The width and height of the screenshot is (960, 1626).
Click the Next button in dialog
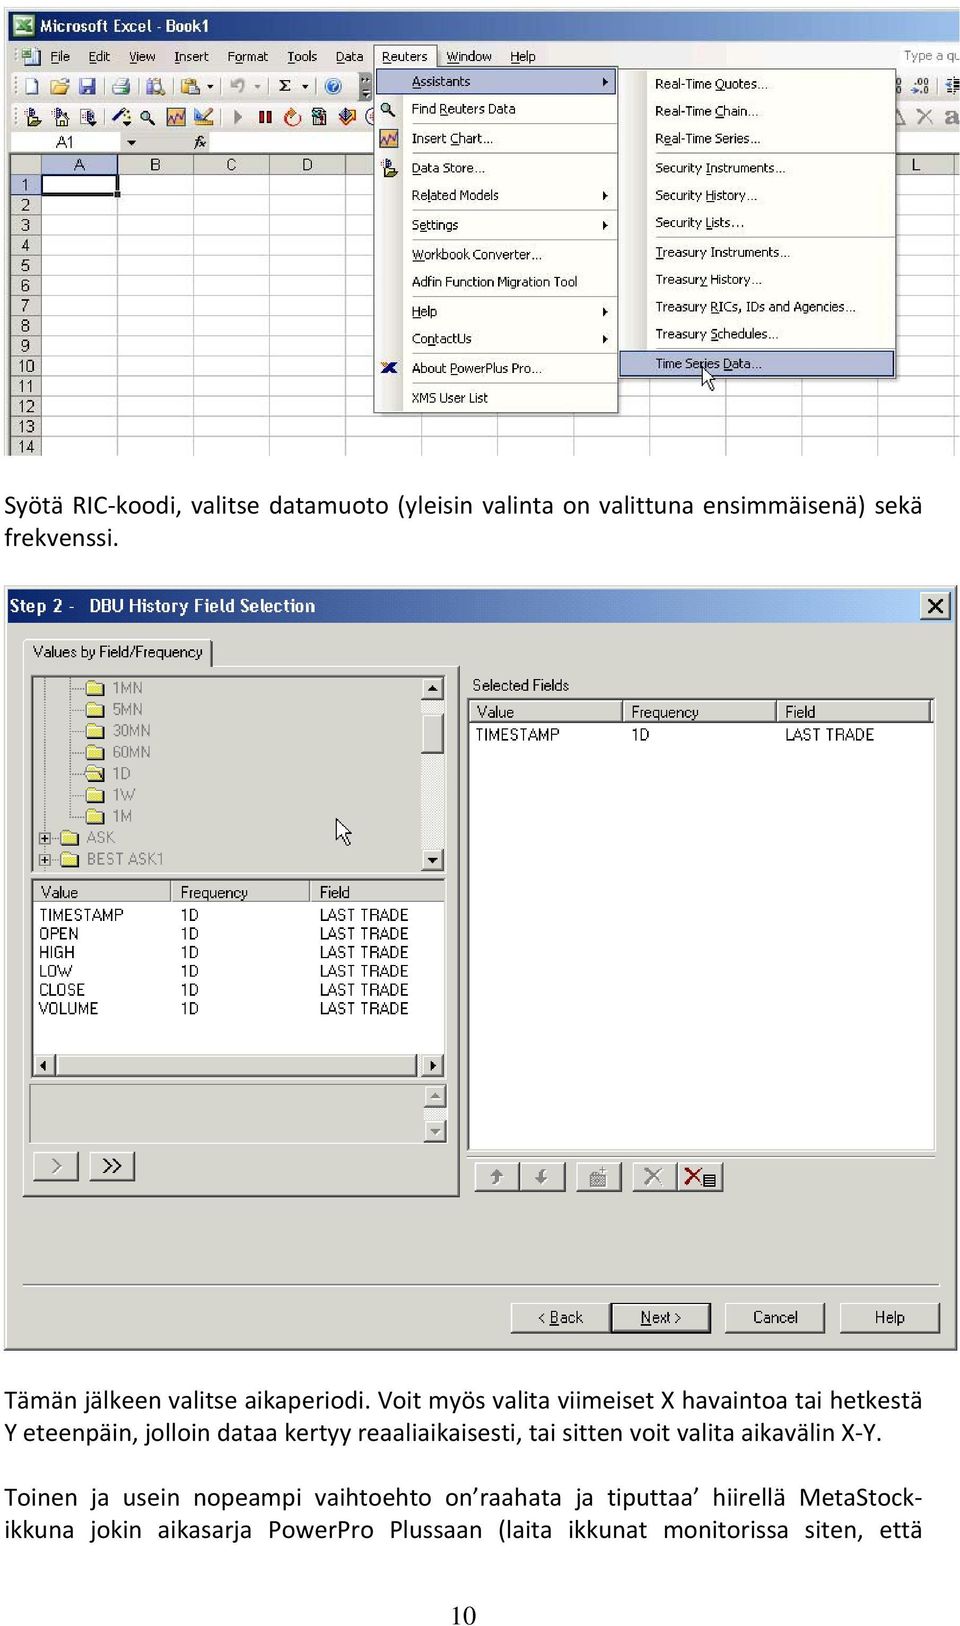pyautogui.click(x=661, y=1318)
